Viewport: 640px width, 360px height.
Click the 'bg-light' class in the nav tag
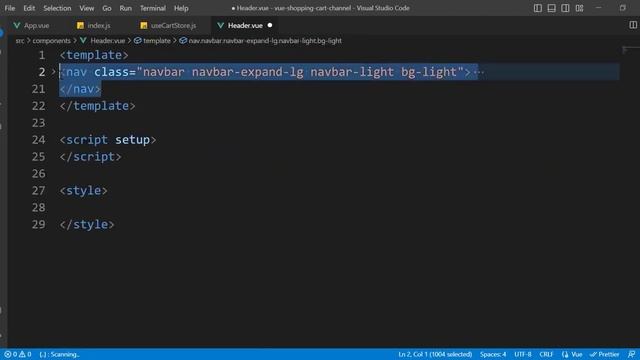point(429,72)
